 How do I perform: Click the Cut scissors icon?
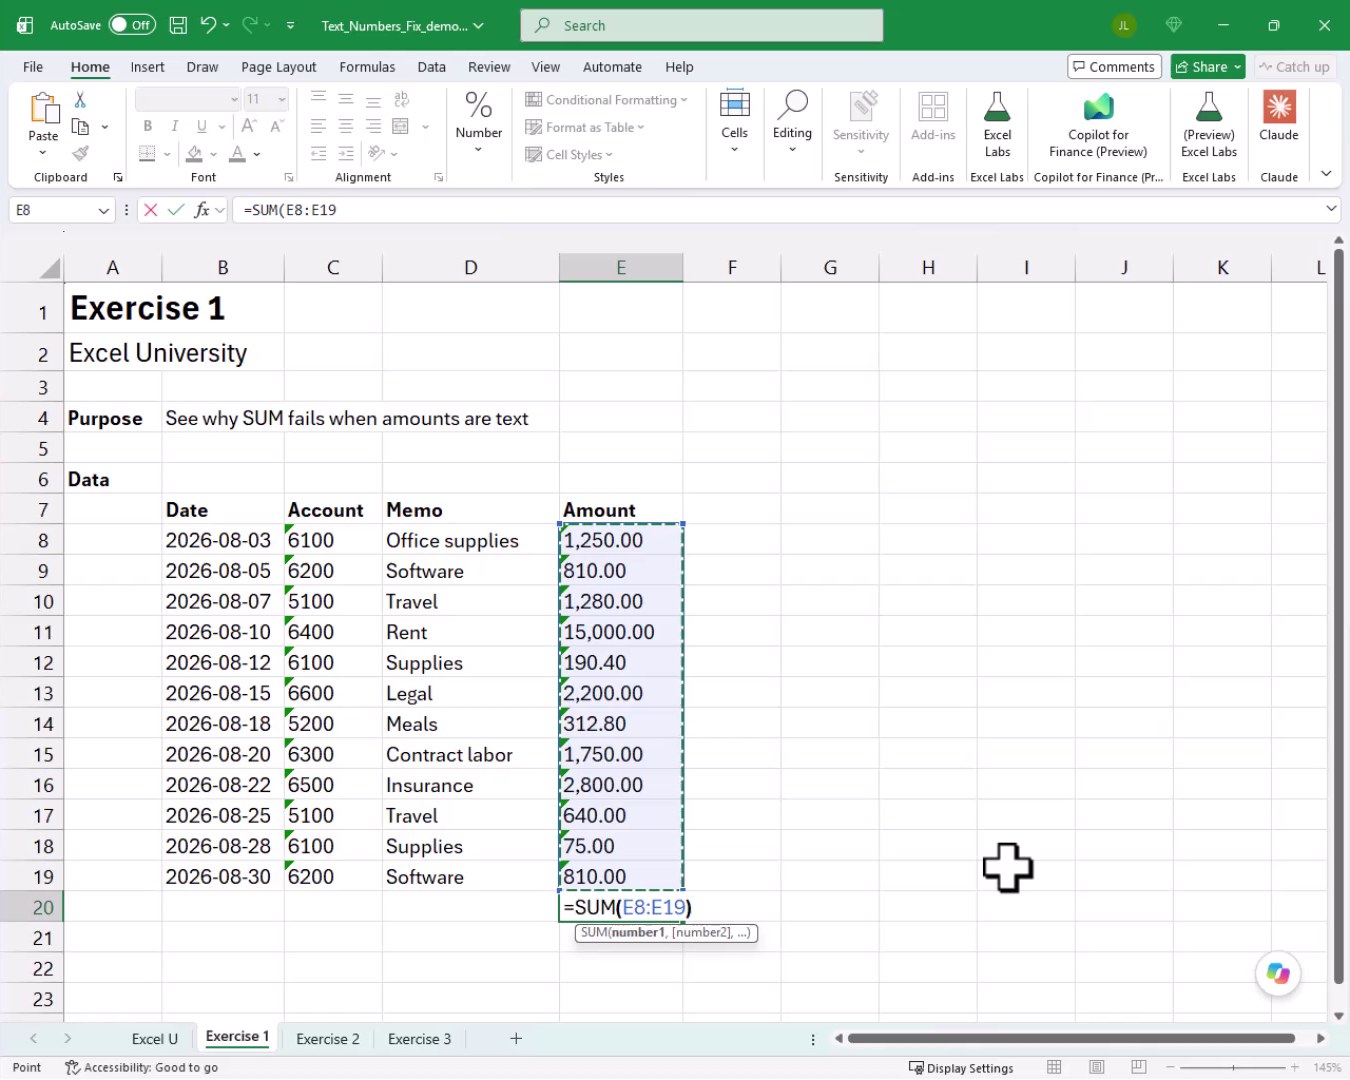click(x=80, y=99)
